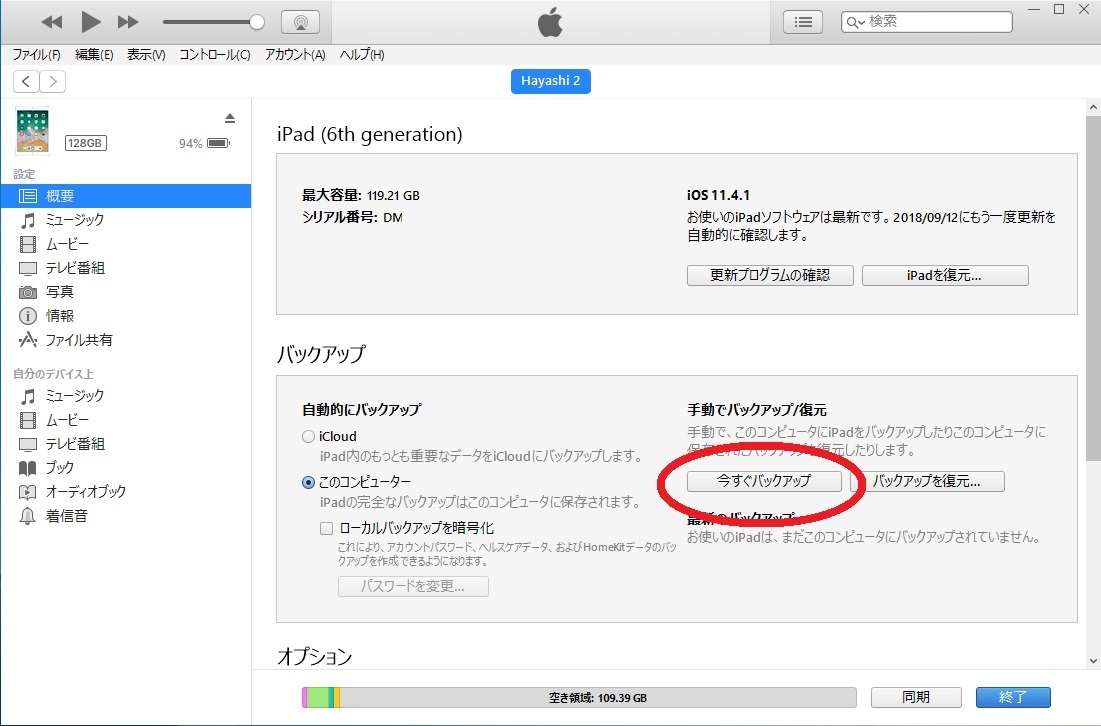This screenshot has width=1101, height=726.
Task: Minimize the iTunes window
Action: [1034, 10]
